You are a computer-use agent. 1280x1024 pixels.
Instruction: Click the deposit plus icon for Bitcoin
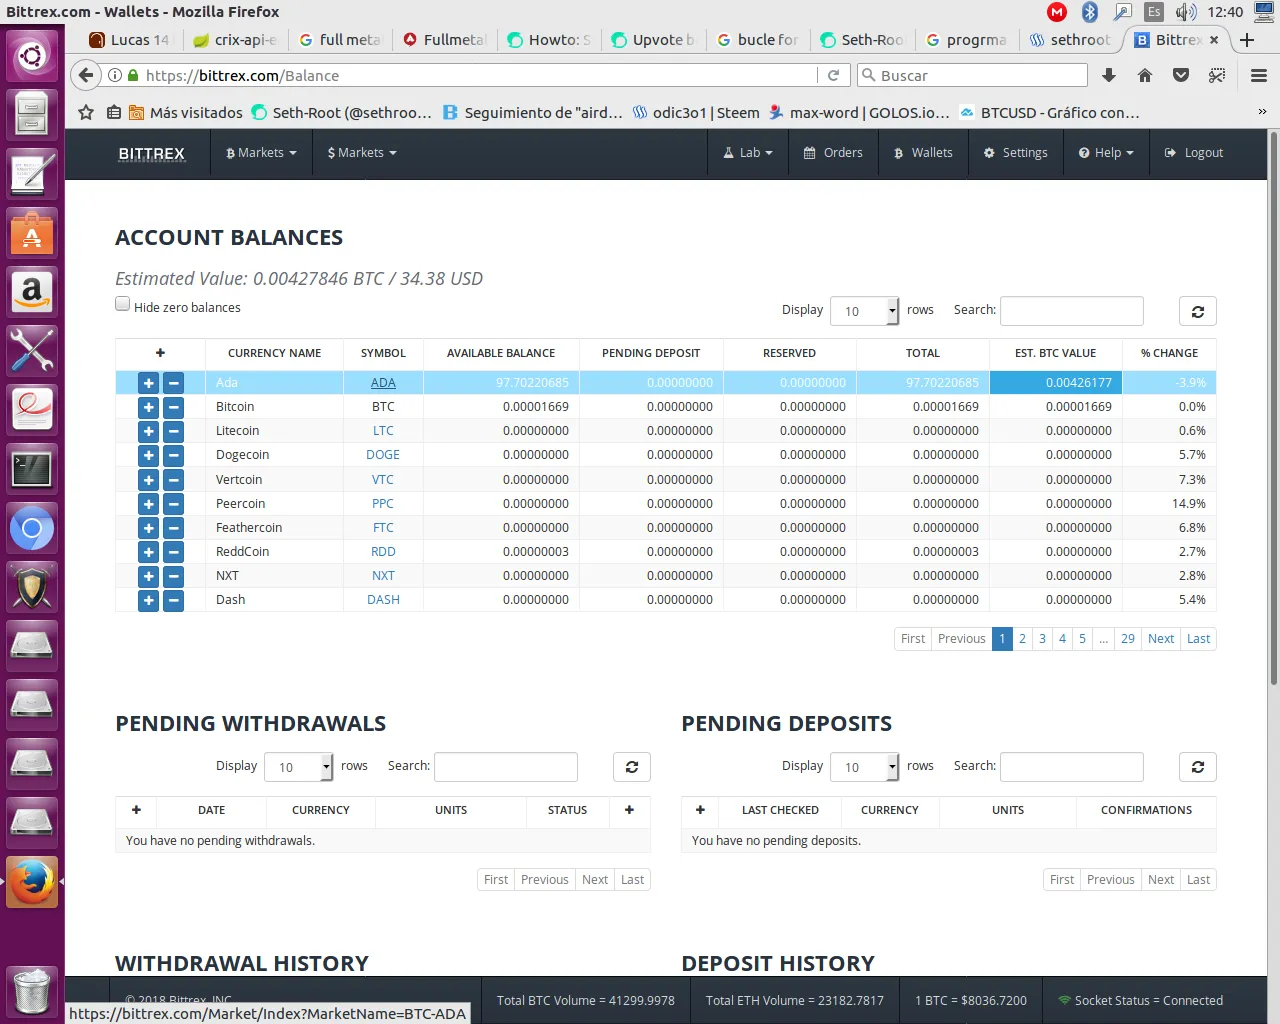pos(148,407)
